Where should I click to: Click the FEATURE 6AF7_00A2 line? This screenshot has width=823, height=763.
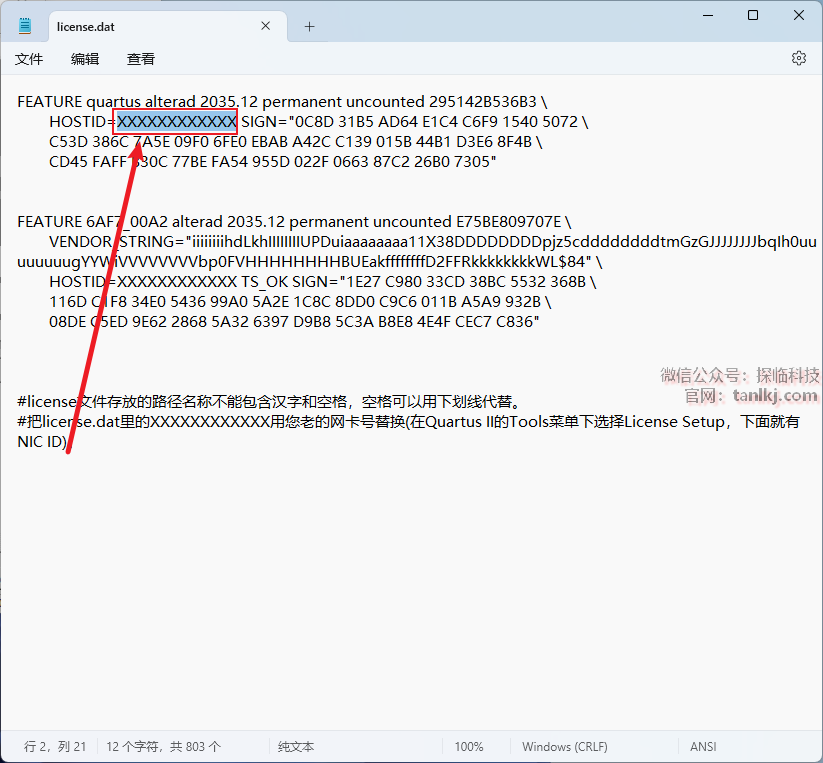[x=294, y=221]
